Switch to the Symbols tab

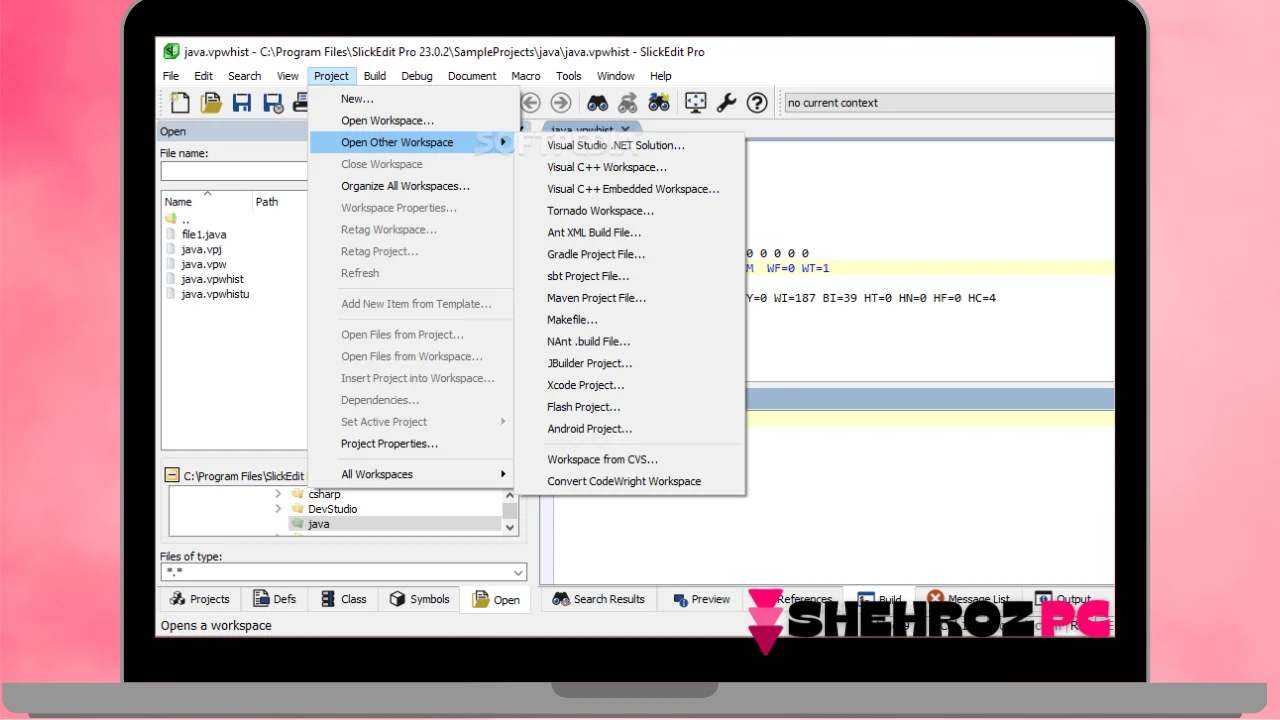tap(419, 599)
